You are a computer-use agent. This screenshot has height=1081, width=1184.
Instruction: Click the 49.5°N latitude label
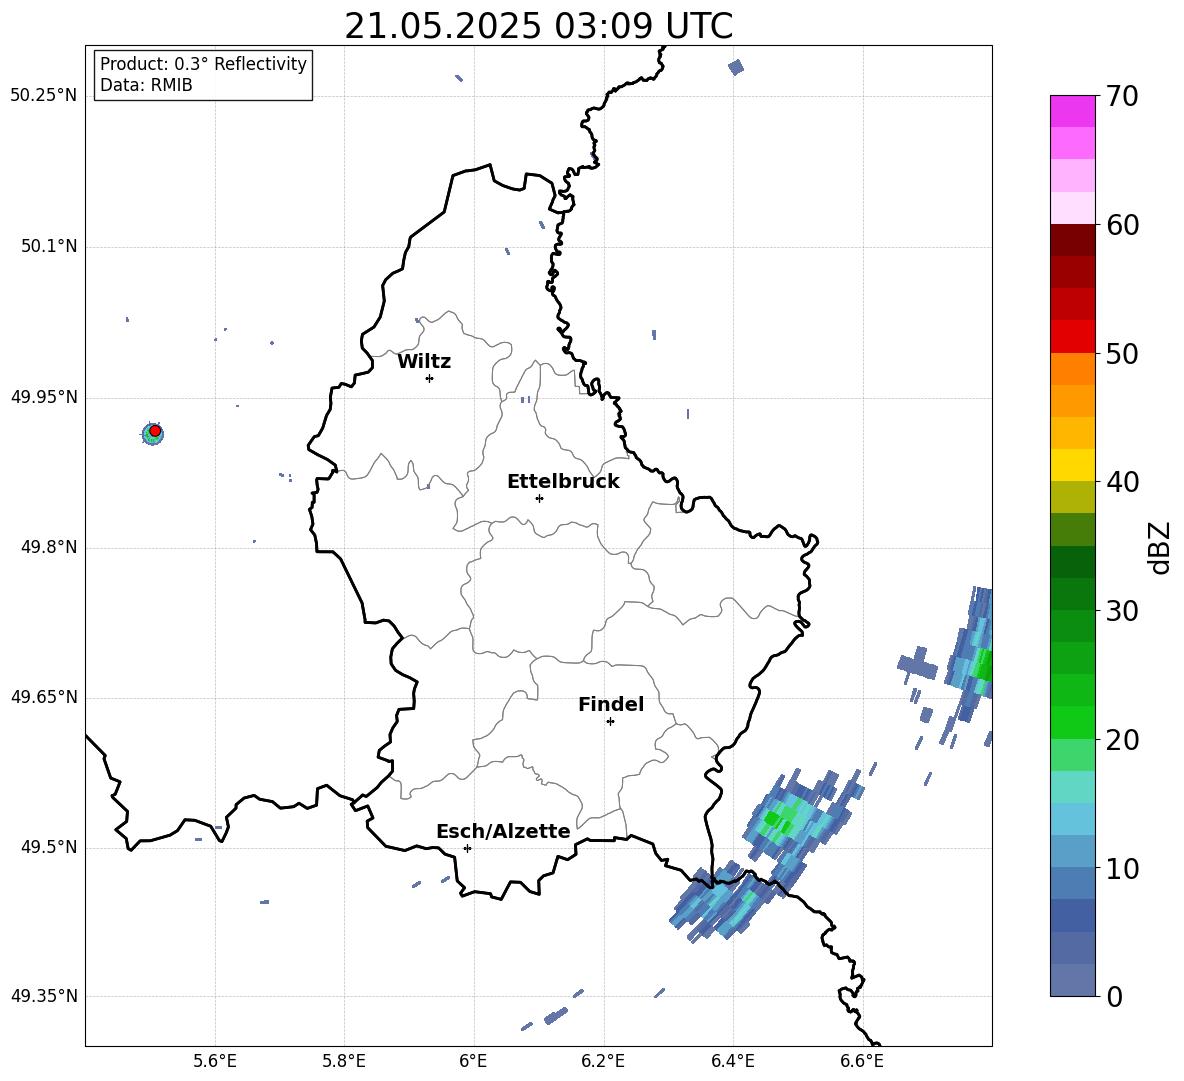(49, 848)
